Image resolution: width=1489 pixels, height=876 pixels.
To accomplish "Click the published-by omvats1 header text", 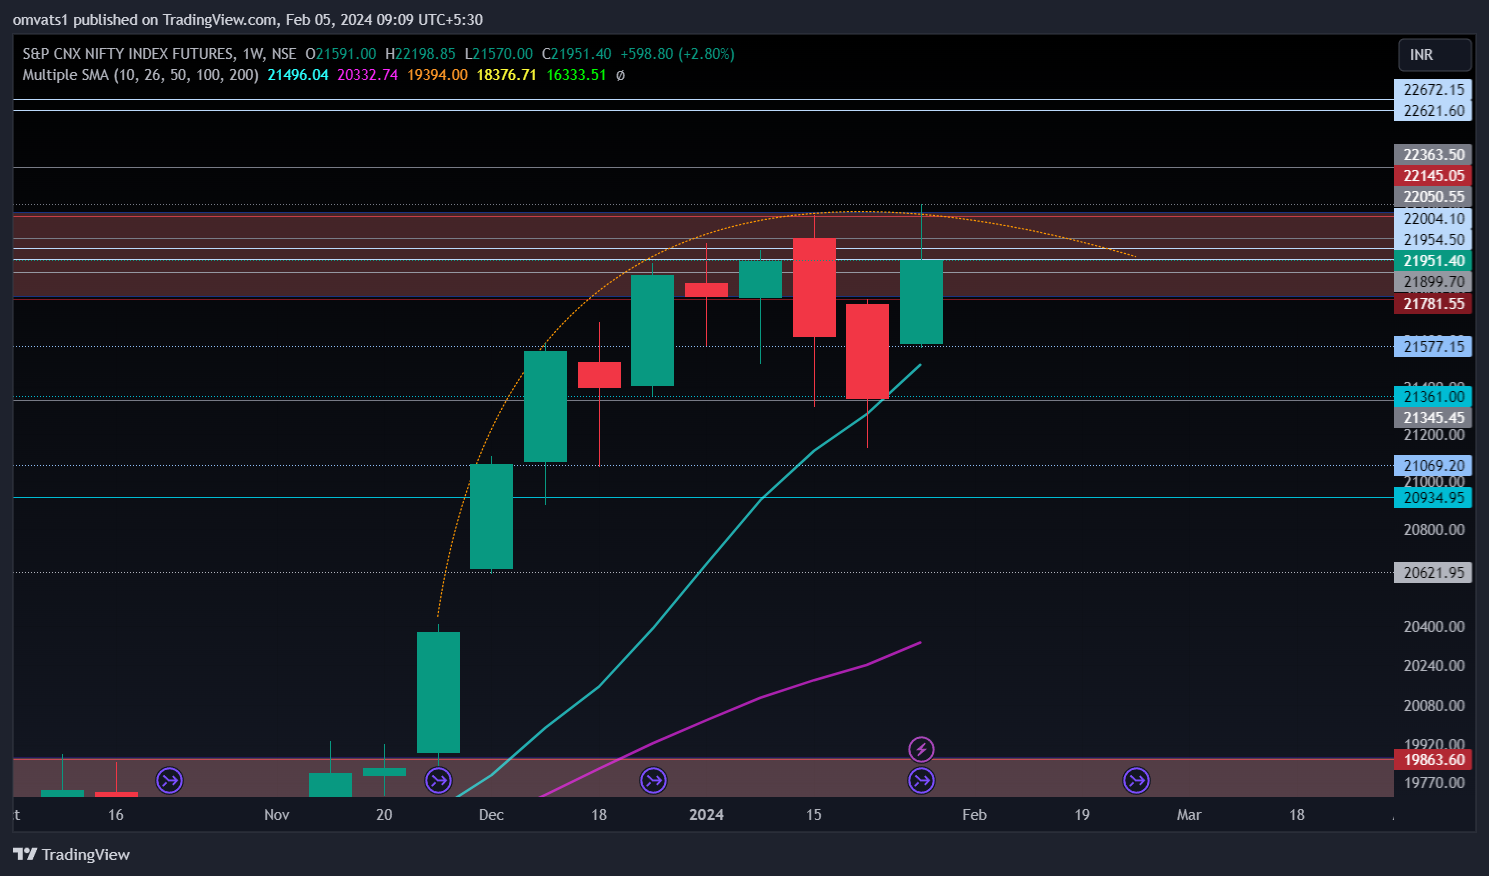I will 247,20.
